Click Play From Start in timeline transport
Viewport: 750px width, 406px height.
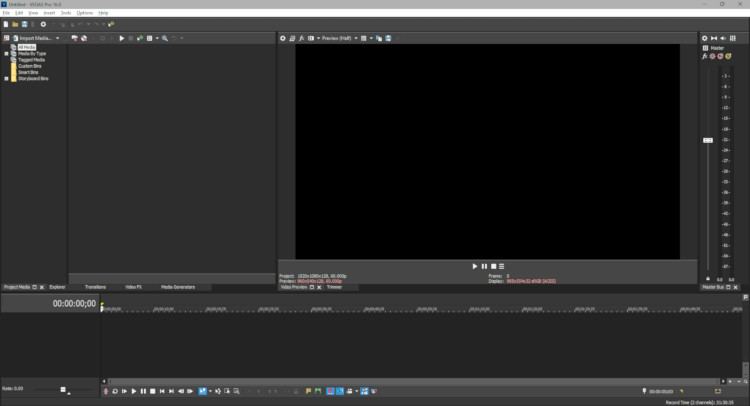124,391
